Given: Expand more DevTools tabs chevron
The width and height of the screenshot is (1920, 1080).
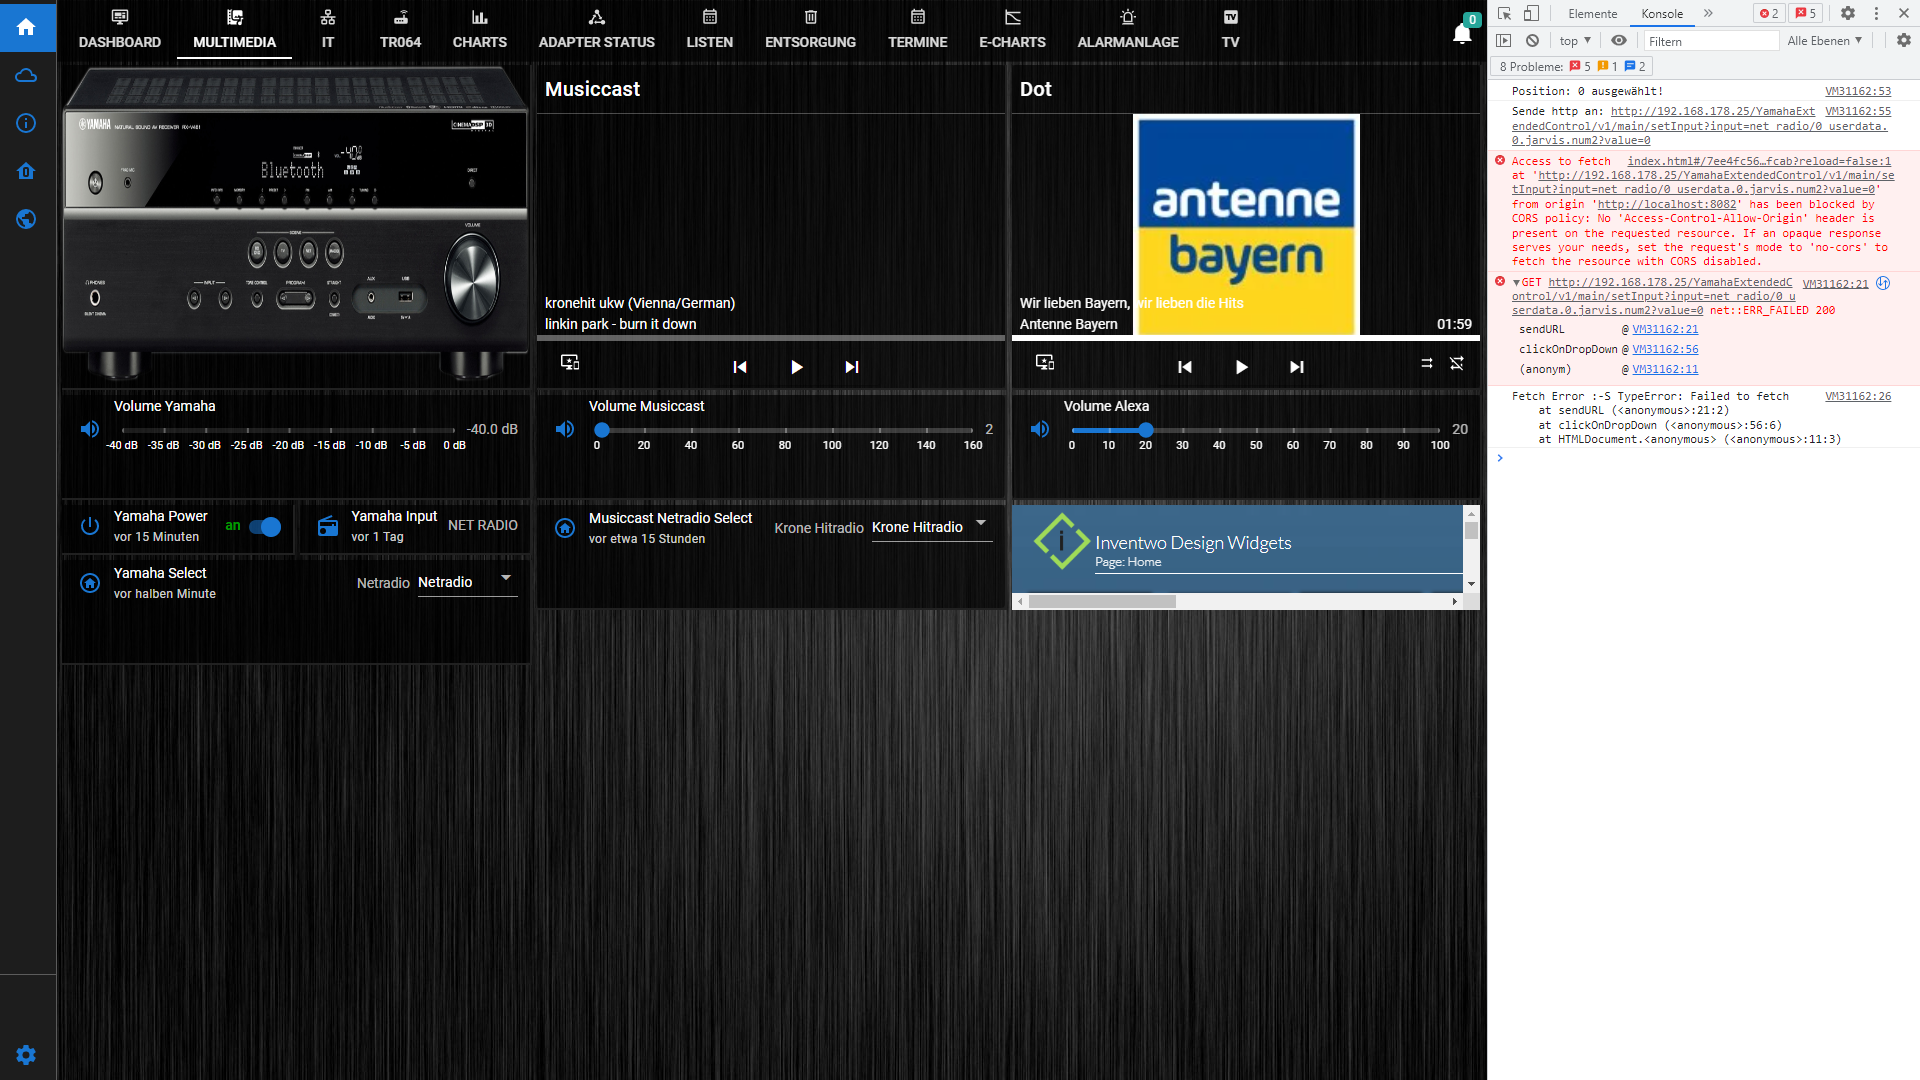Looking at the screenshot, I should tap(1708, 13).
